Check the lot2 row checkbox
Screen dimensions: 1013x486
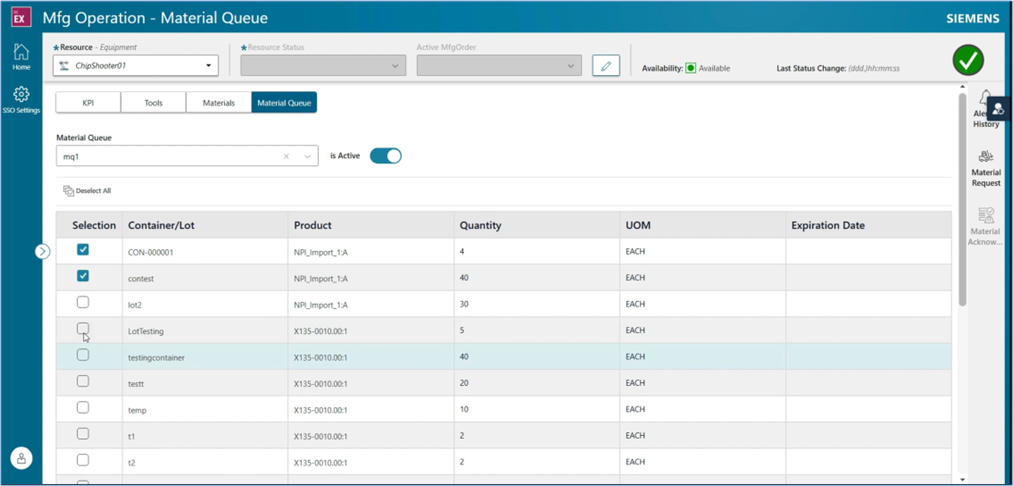83,302
